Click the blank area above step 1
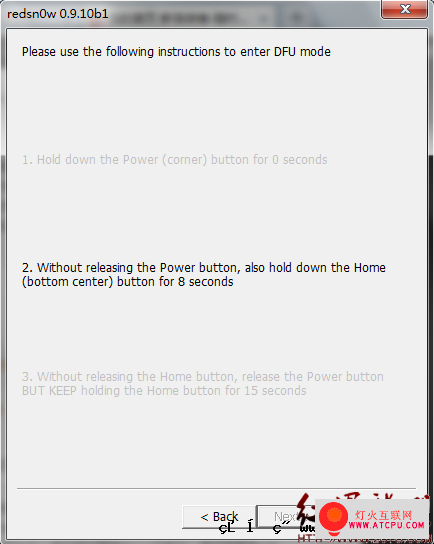The image size is (434, 544). click(217, 104)
